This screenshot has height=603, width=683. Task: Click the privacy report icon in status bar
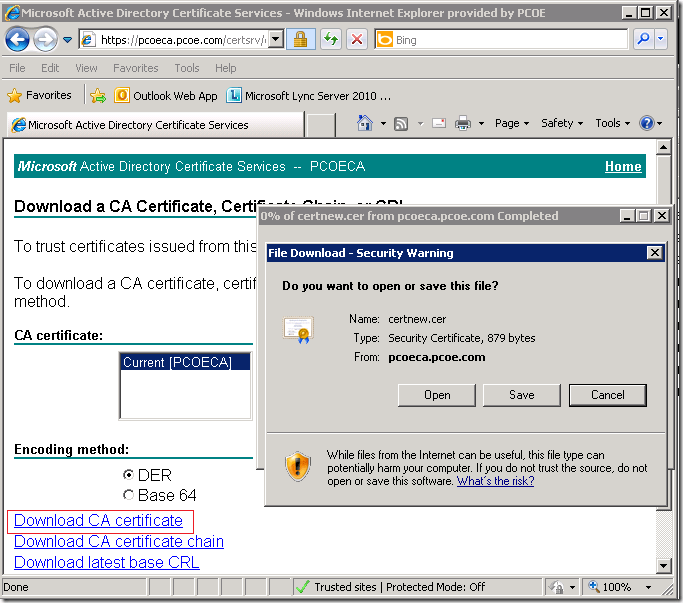pos(557,587)
